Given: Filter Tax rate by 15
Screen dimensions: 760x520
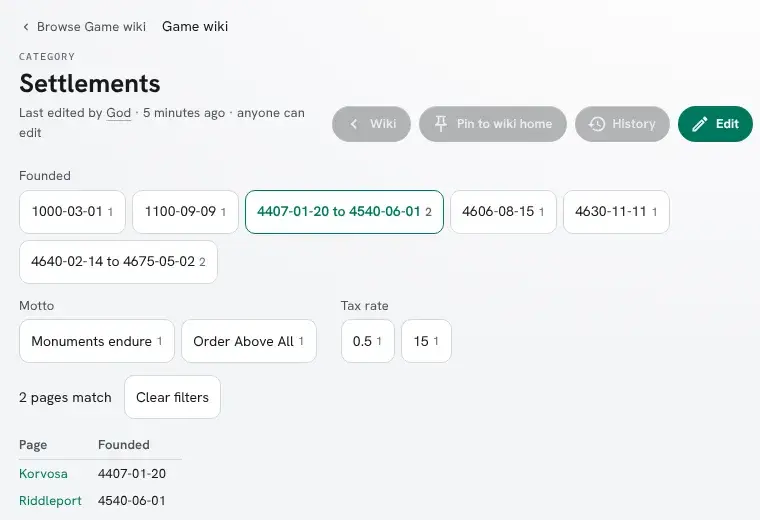Looking at the screenshot, I should [426, 341].
